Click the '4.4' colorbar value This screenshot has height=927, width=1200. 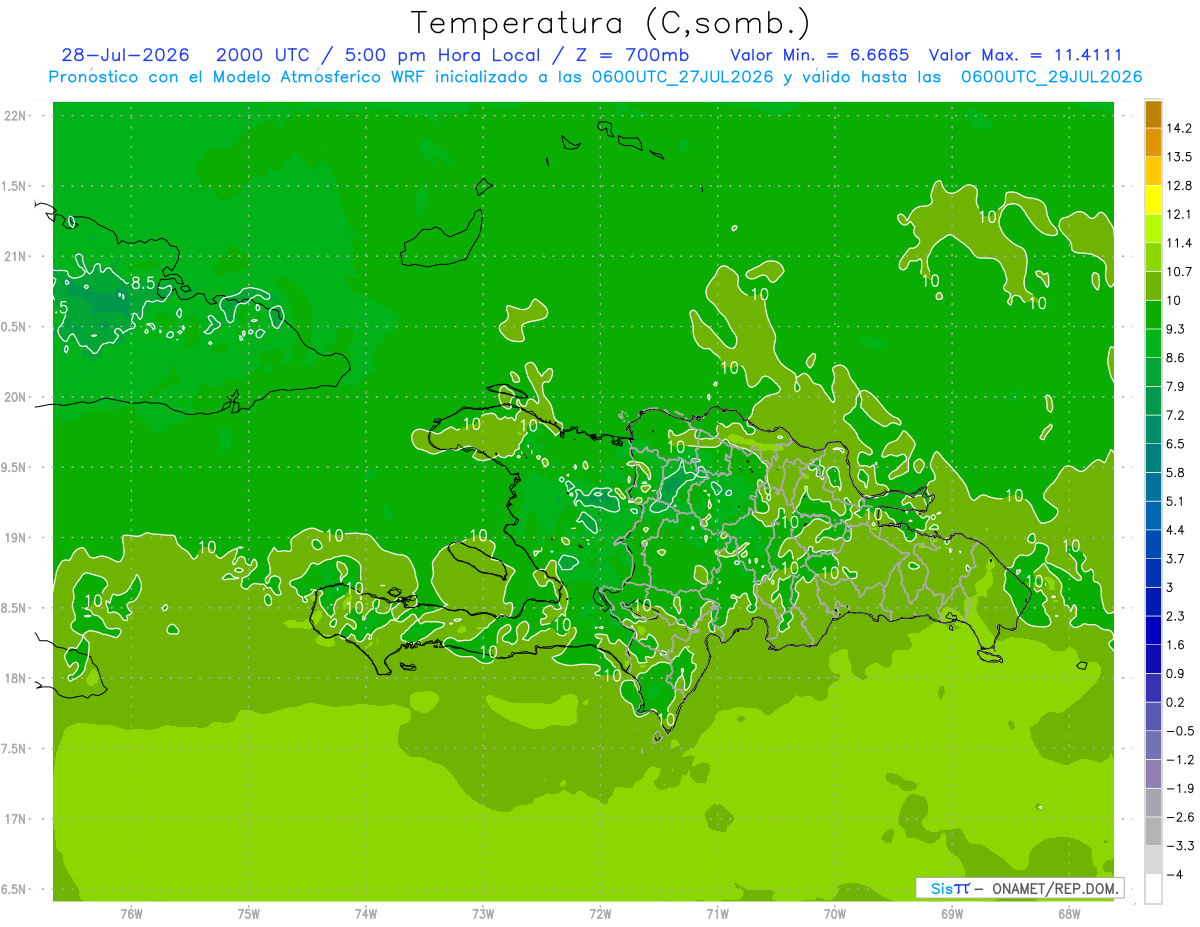click(x=1175, y=530)
